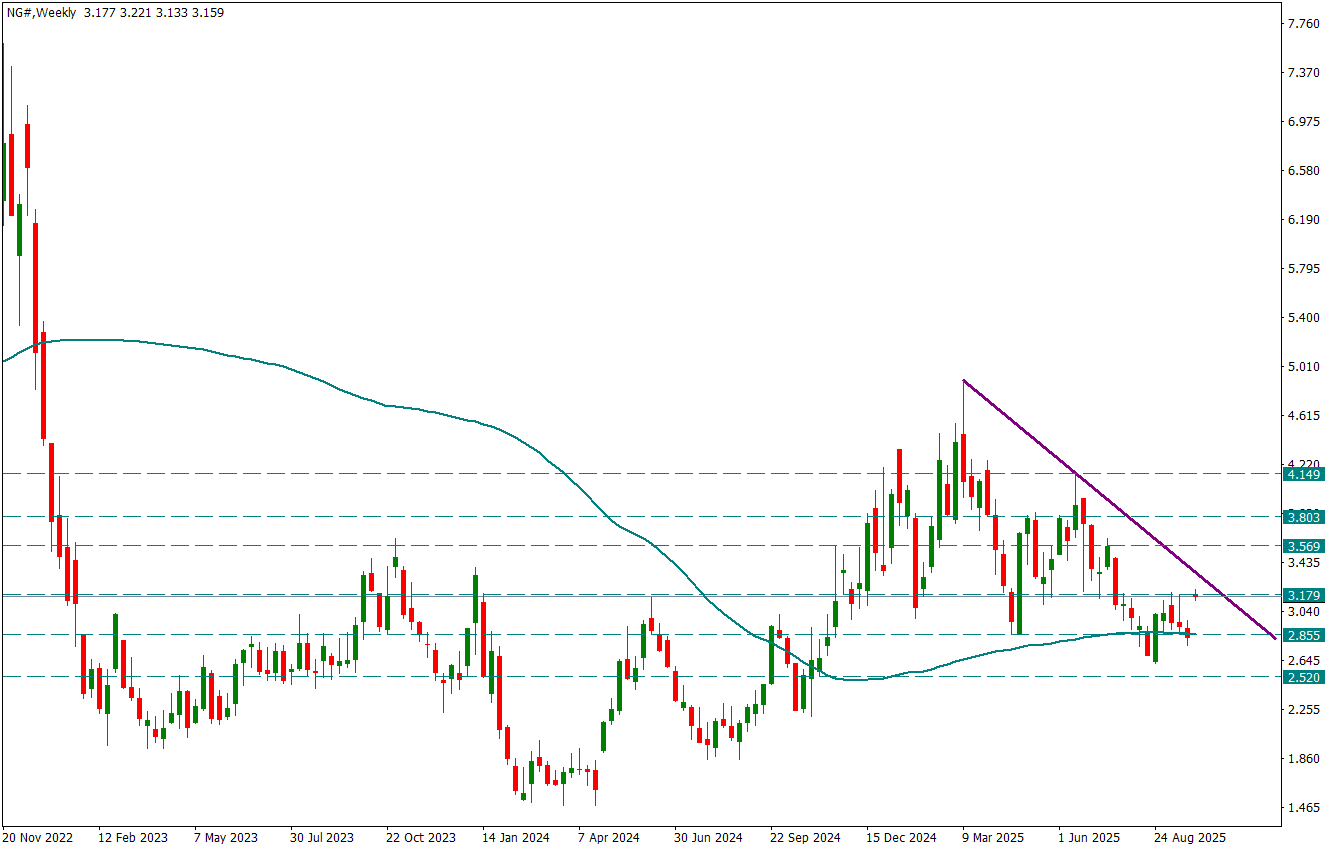Click the 15 Dec 2024 date label
Image resolution: width=1331 pixels, height=850 pixels.
coord(901,837)
